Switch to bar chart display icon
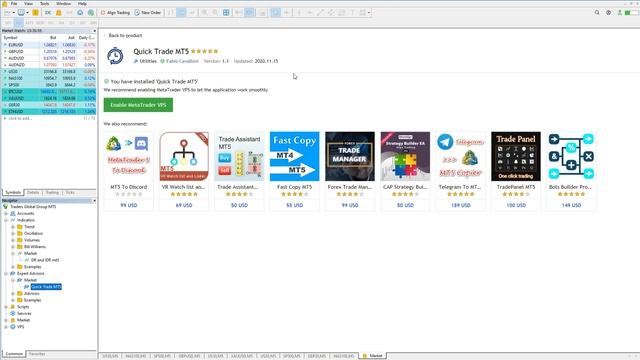This screenshot has height=360, width=640. tap(171, 13)
